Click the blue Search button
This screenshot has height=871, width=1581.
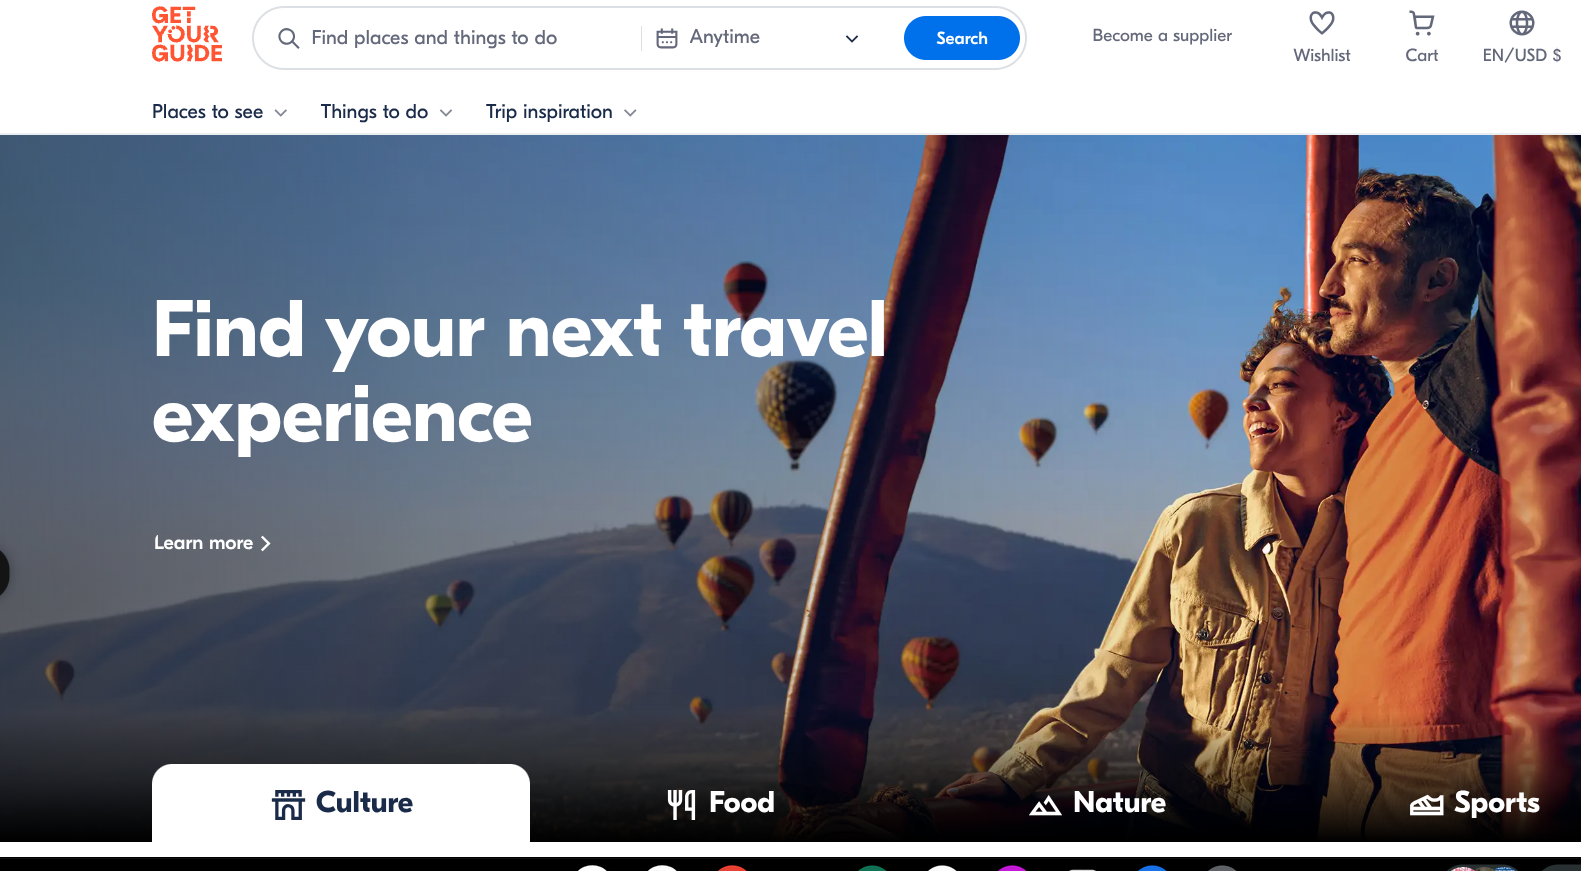click(962, 38)
